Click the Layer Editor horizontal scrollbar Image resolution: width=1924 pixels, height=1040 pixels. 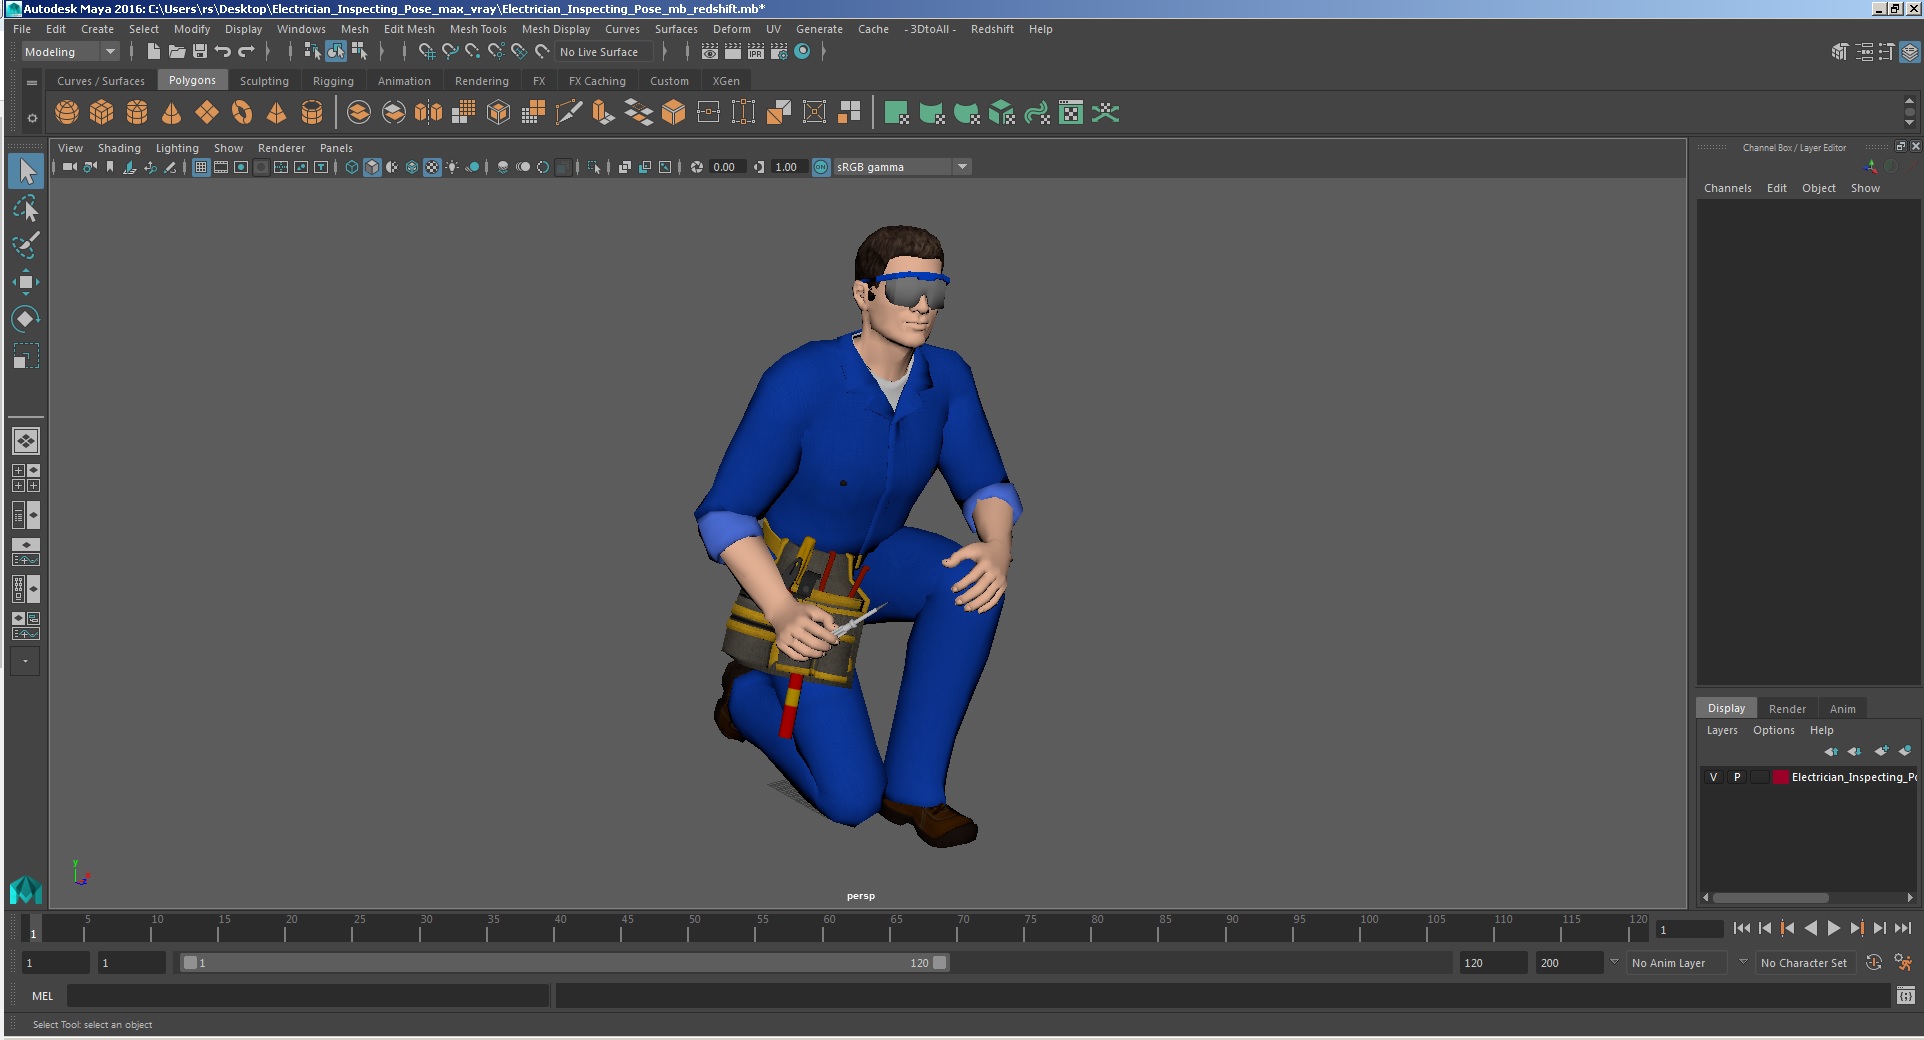point(1770,897)
